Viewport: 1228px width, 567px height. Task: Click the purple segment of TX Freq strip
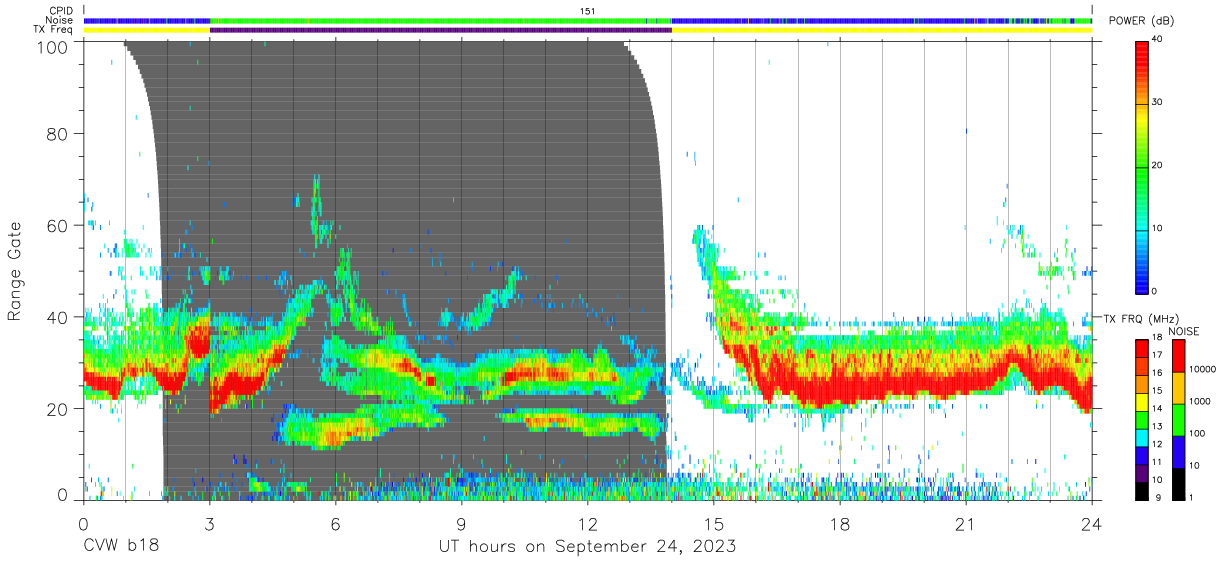click(x=440, y=30)
